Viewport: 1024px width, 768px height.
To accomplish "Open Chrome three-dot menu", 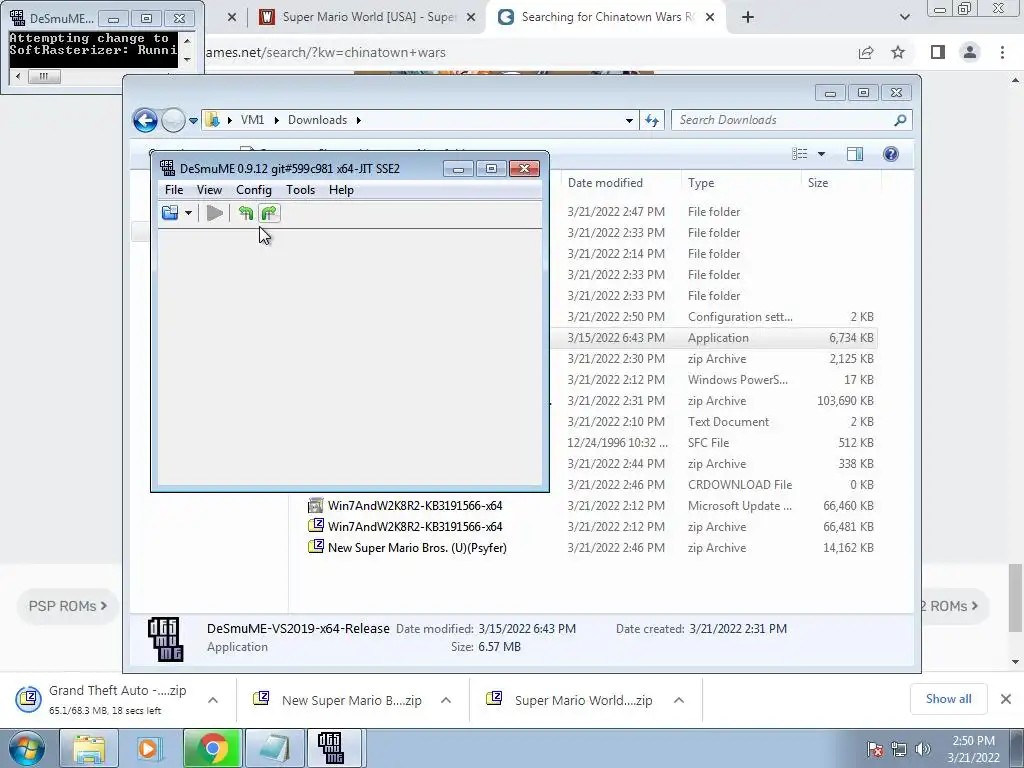I will (1002, 52).
